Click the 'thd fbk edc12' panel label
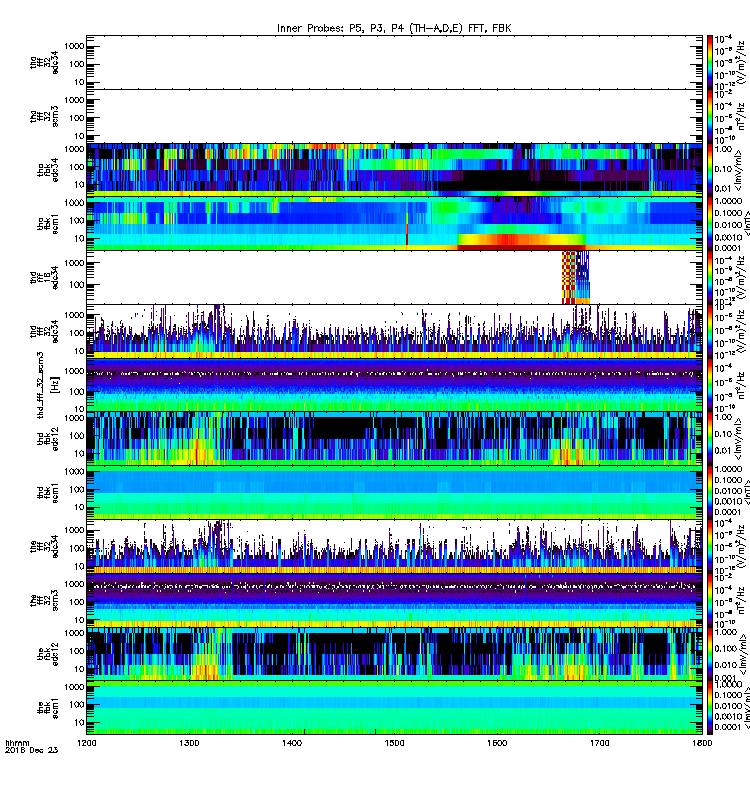The height and width of the screenshot is (800, 750). point(48,439)
